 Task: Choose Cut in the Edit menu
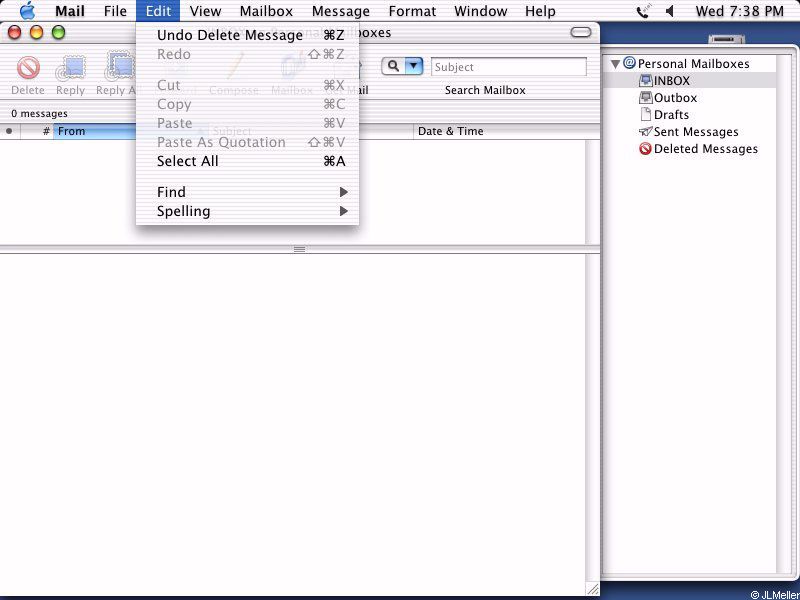click(x=247, y=85)
